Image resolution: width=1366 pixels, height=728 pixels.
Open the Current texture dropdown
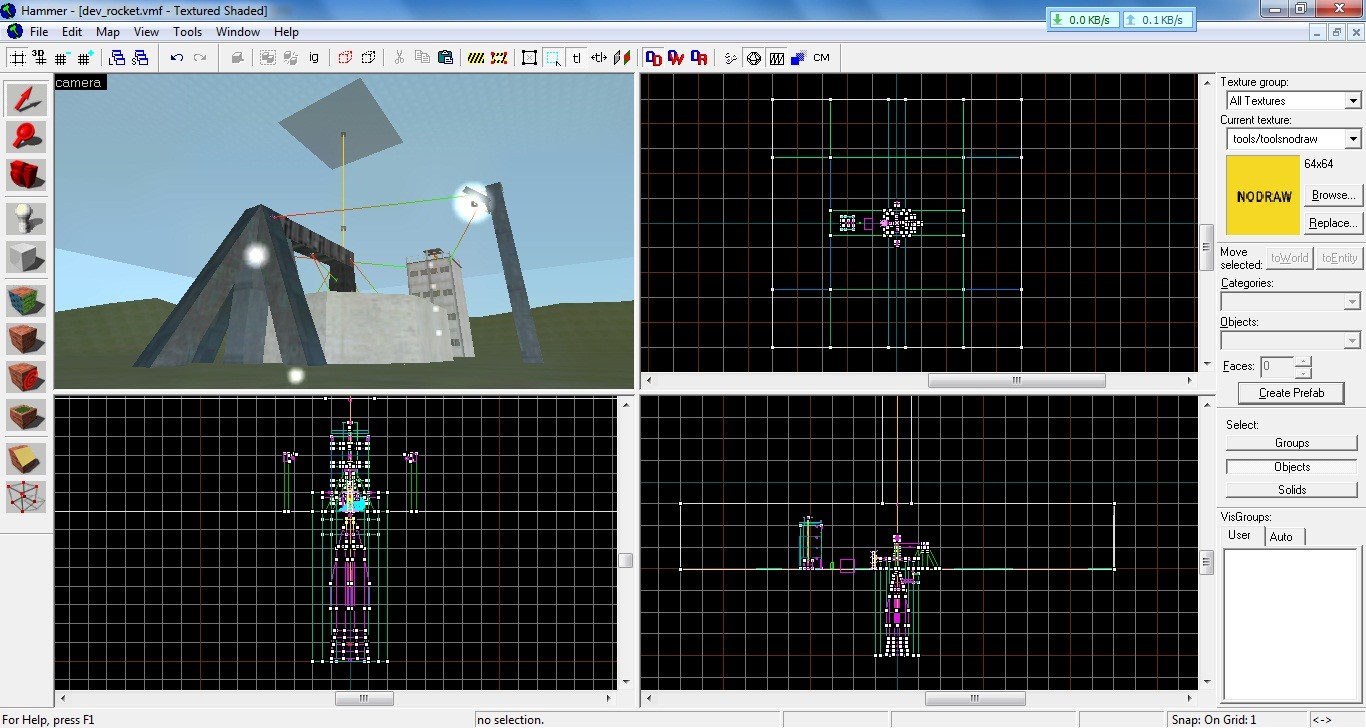coord(1352,139)
